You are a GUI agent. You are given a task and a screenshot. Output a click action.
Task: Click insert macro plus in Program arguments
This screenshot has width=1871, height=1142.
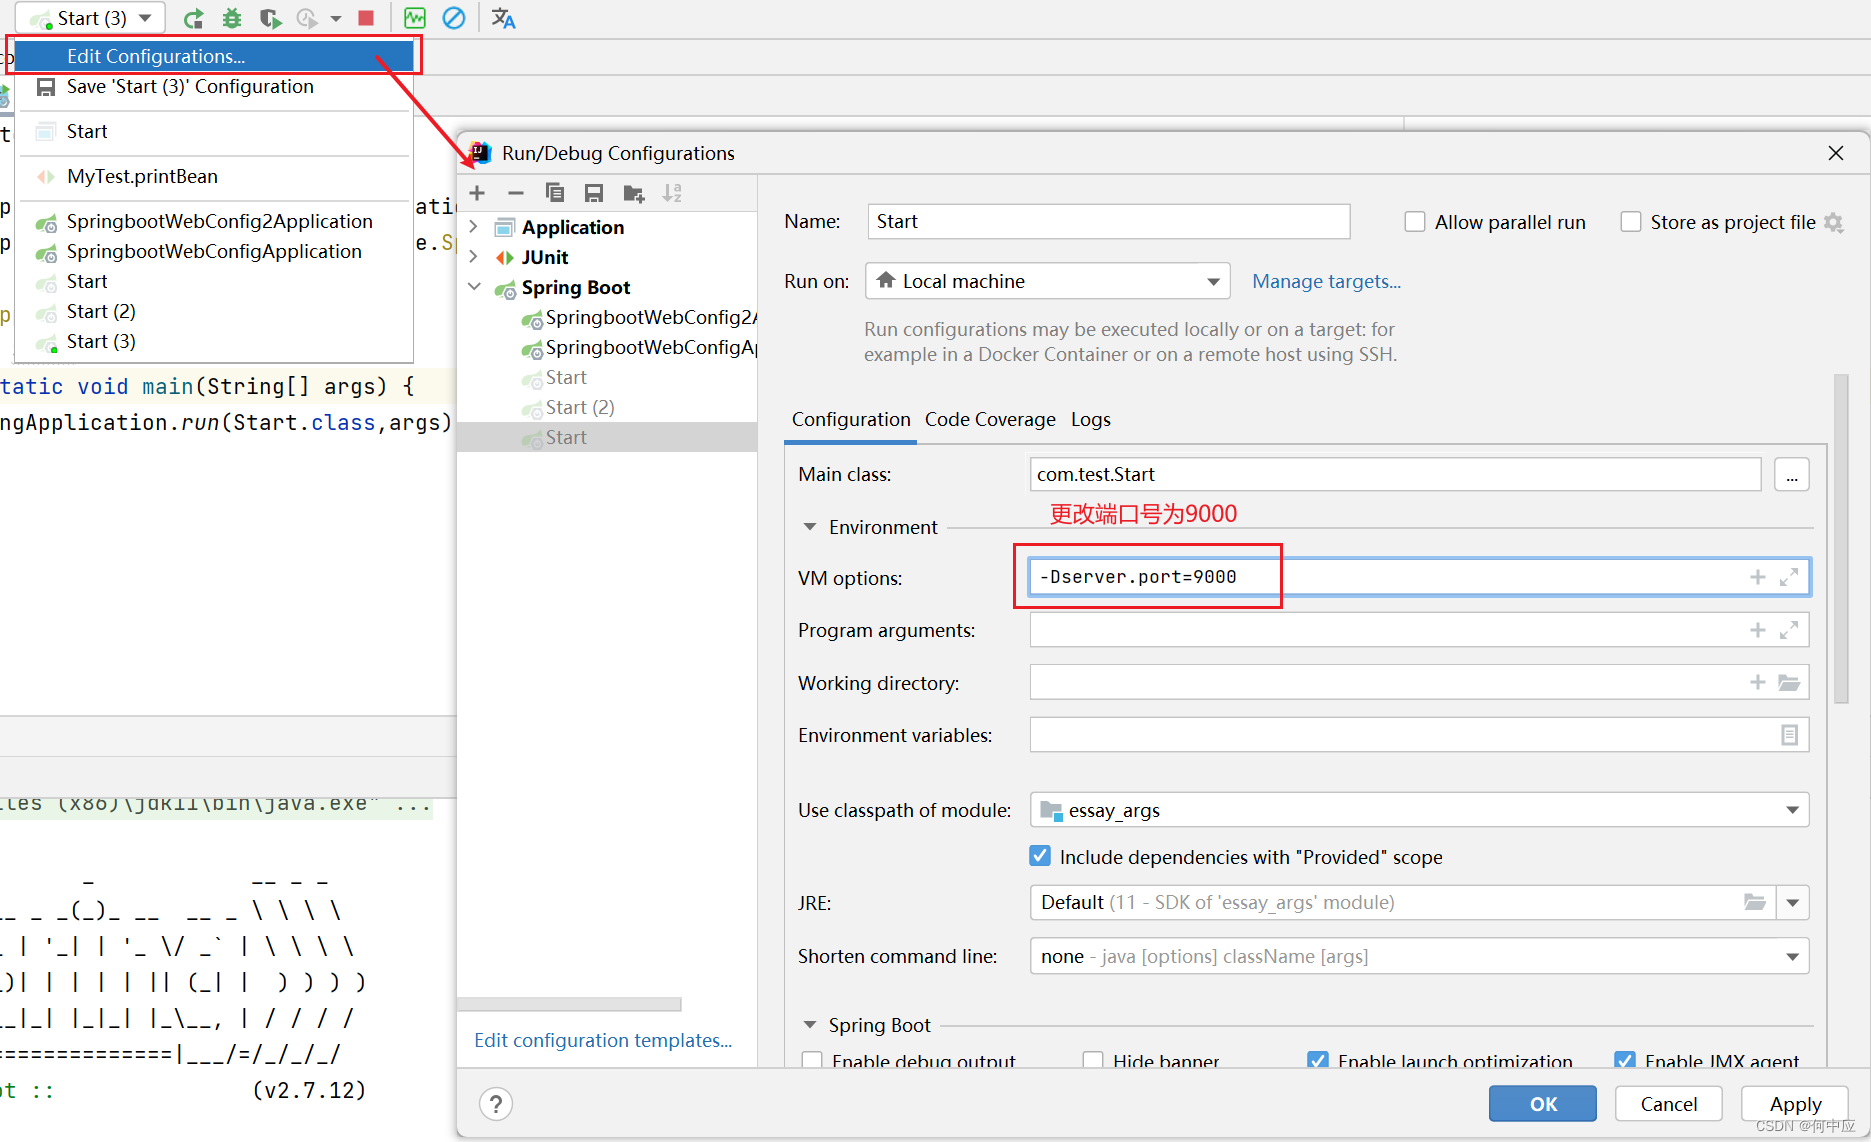coord(1757,630)
